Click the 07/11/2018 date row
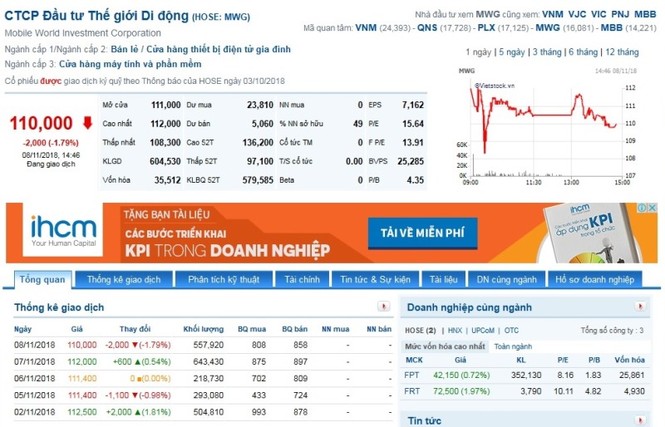This screenshot has width=665, height=427. tap(203, 362)
